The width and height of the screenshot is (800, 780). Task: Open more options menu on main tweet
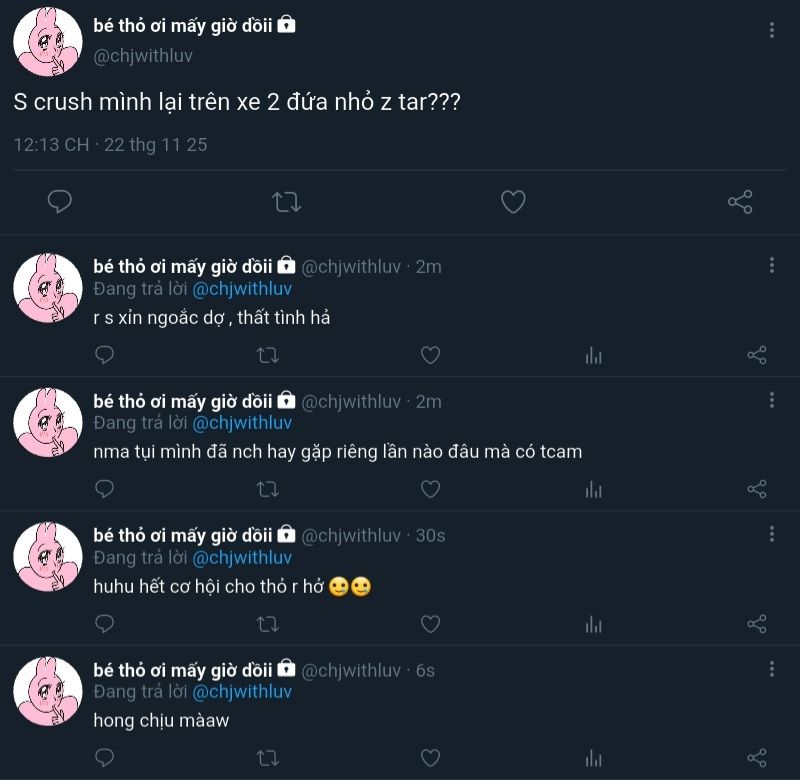click(771, 30)
